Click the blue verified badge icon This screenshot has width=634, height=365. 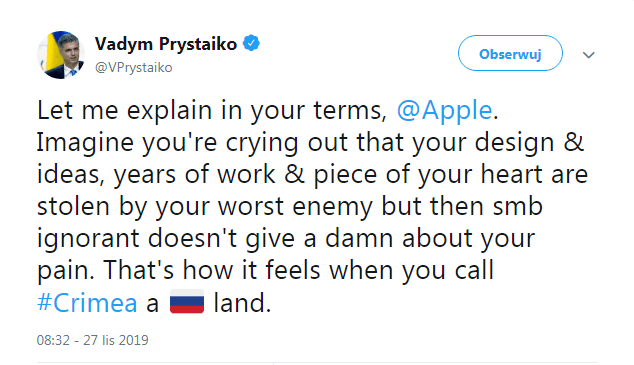(251, 43)
